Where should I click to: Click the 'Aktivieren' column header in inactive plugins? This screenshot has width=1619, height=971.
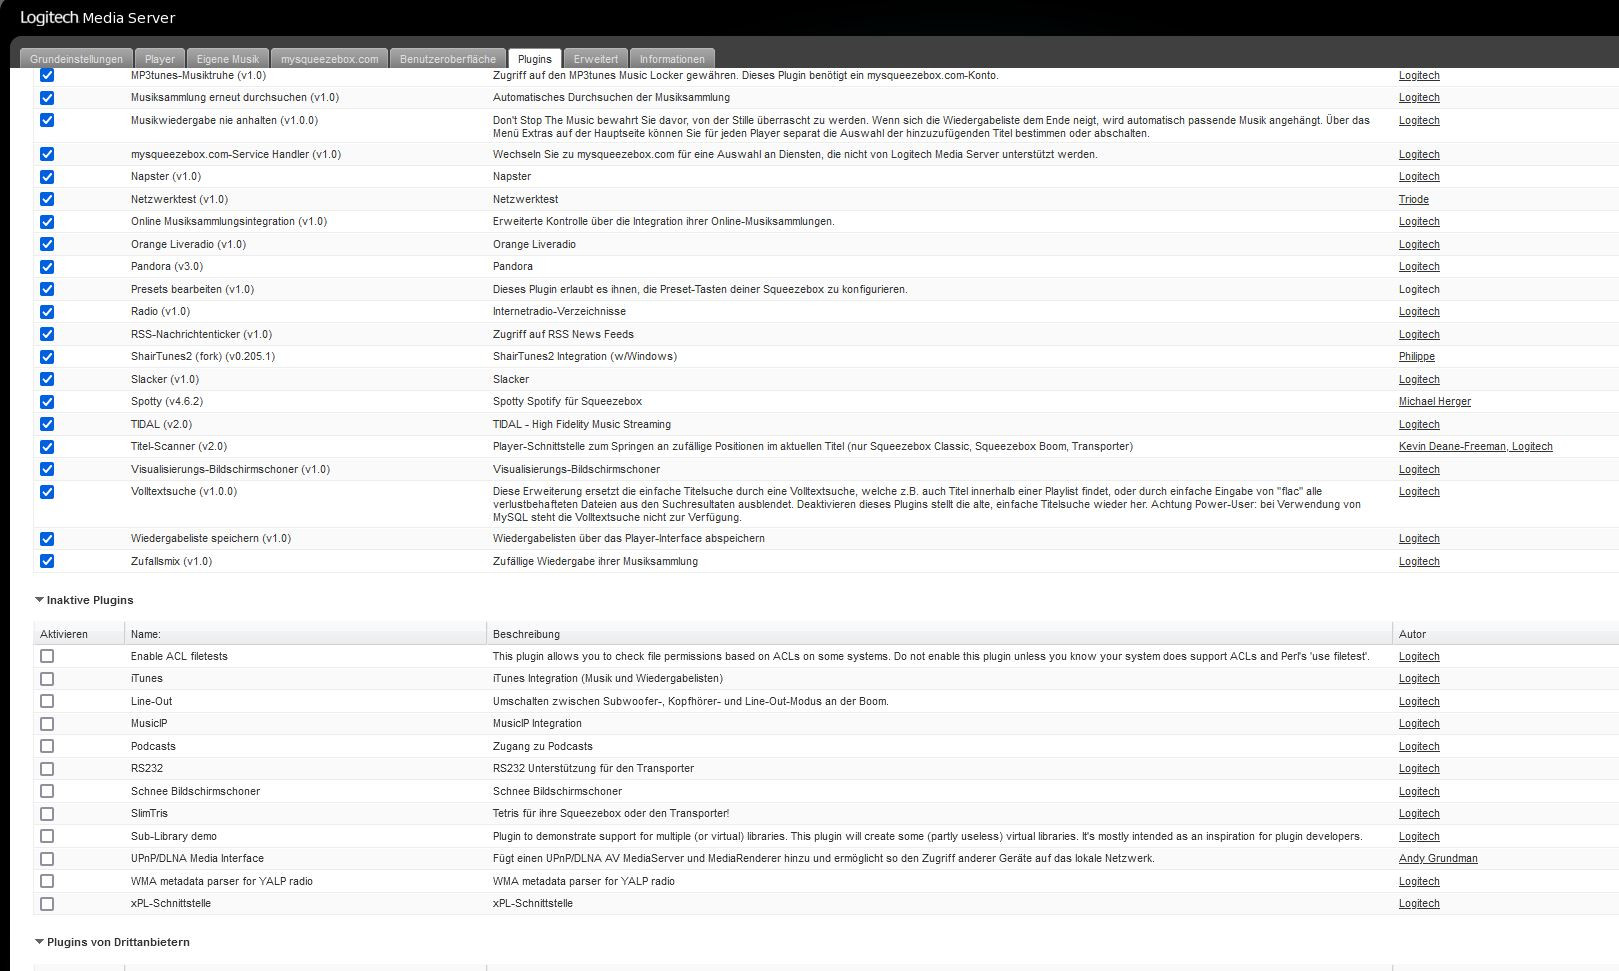click(64, 634)
